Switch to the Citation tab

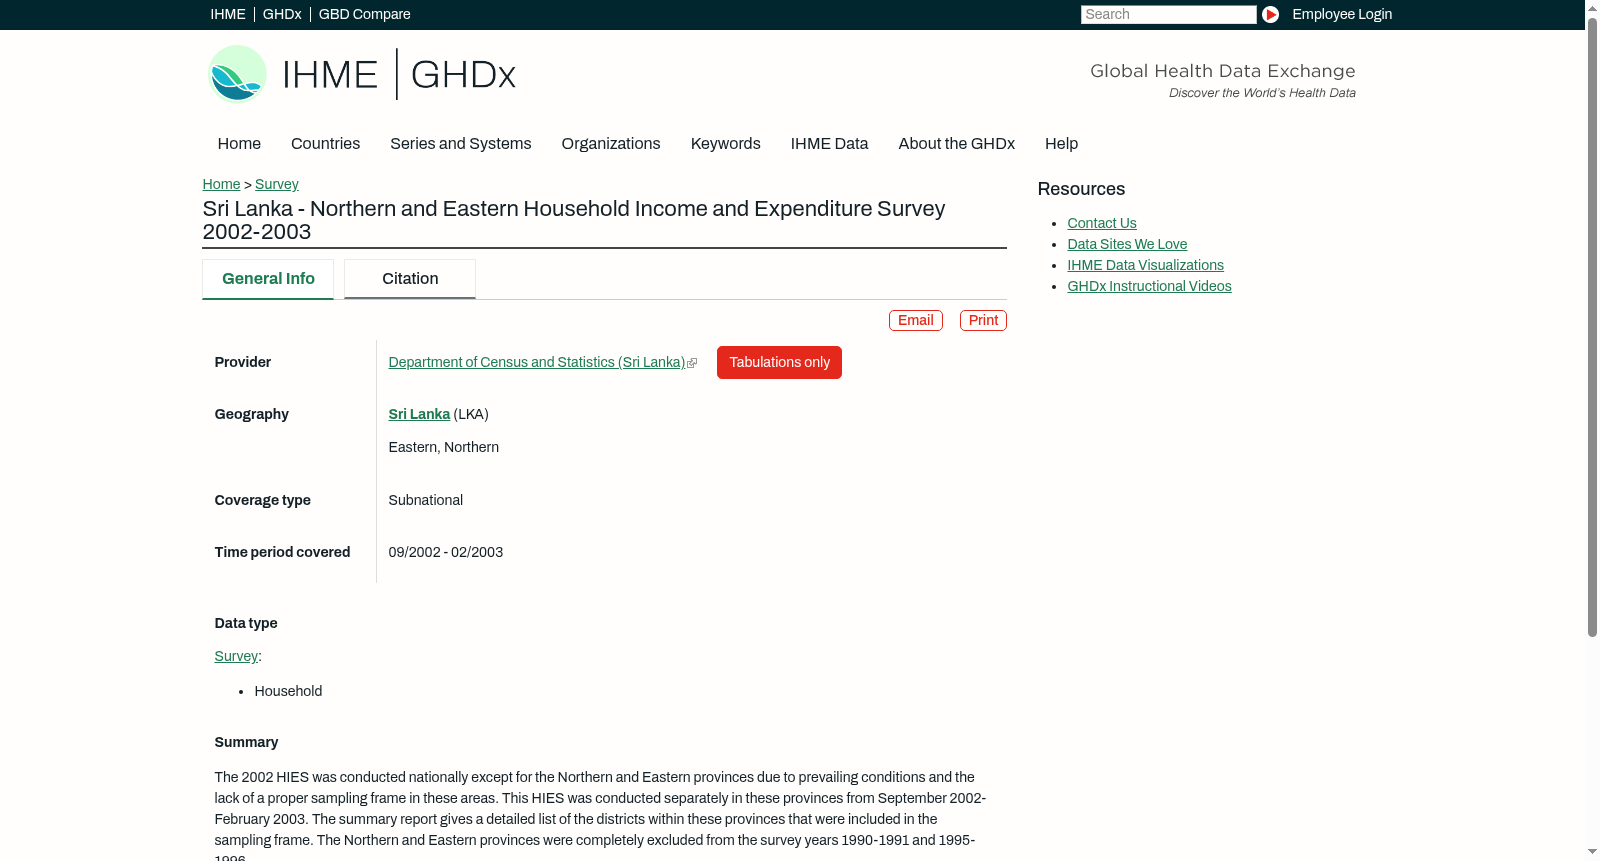coord(410,279)
